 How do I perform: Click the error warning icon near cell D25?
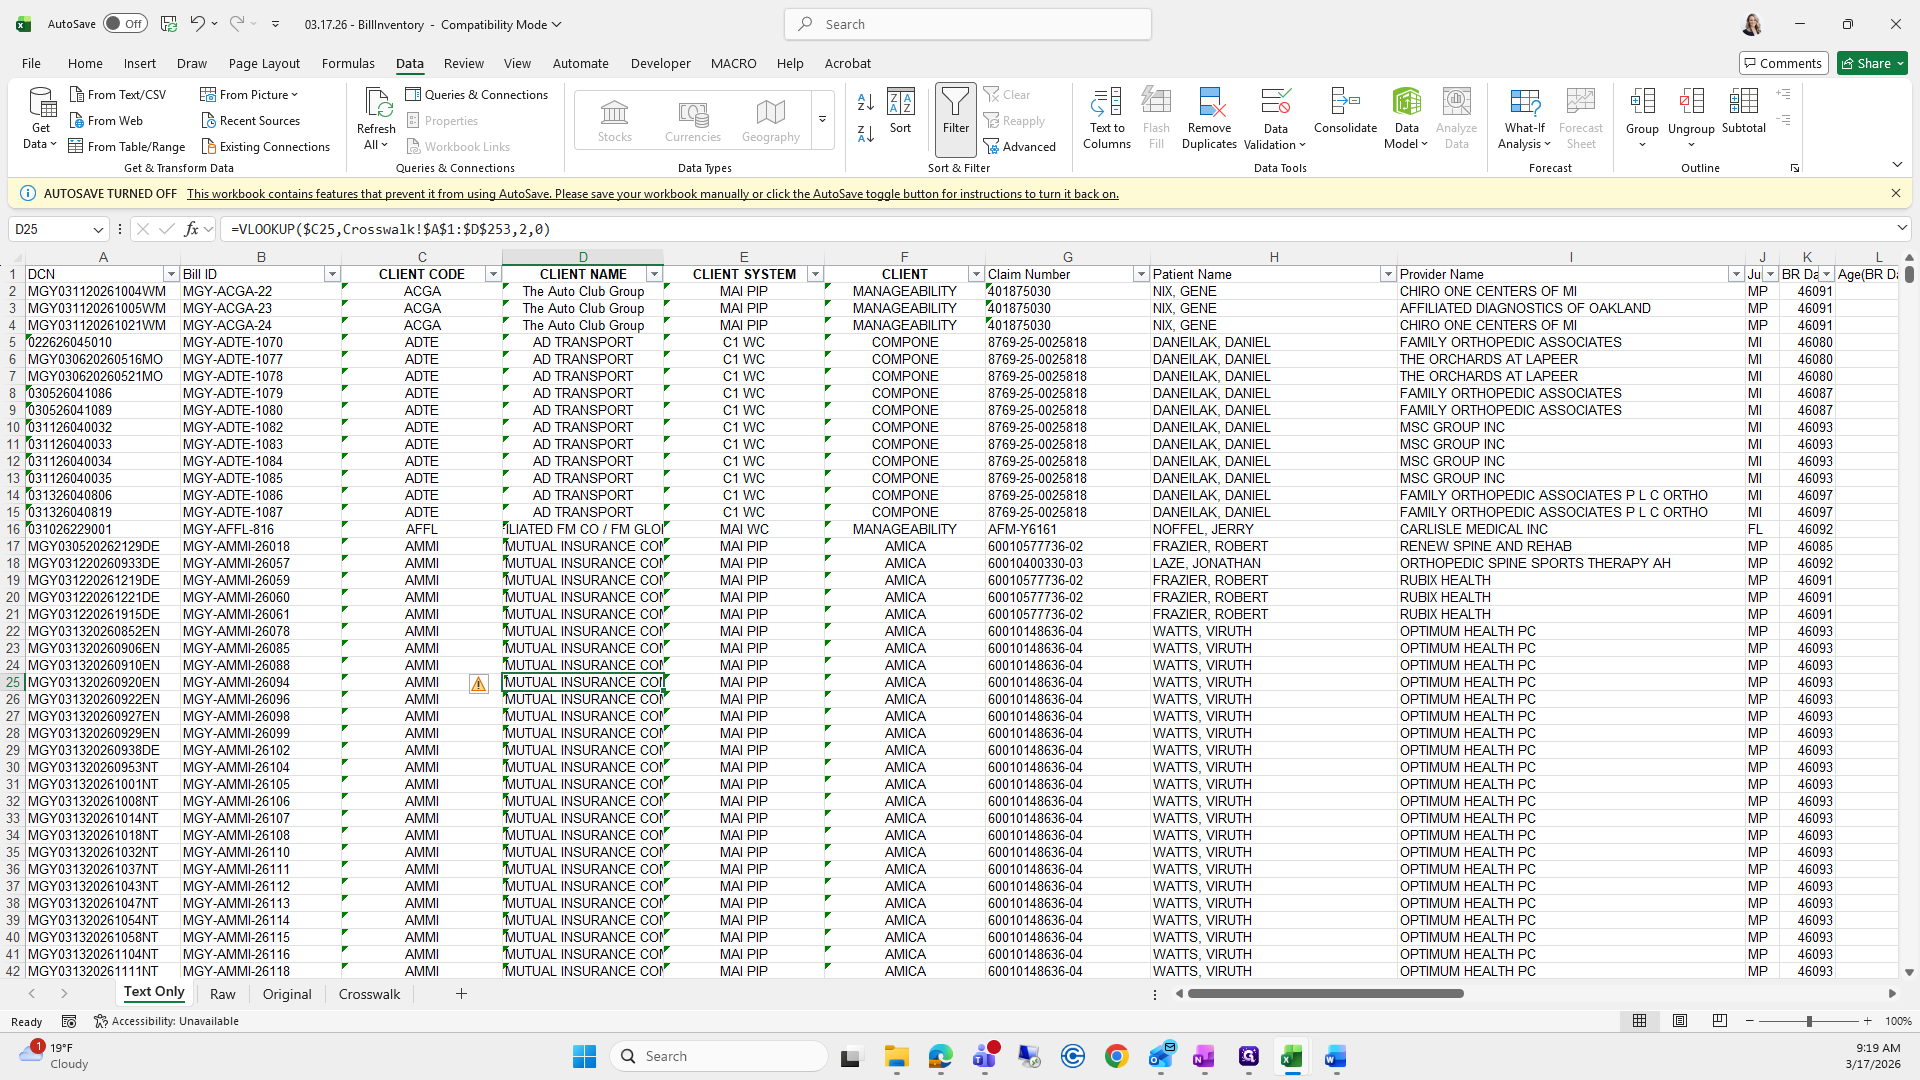478,683
